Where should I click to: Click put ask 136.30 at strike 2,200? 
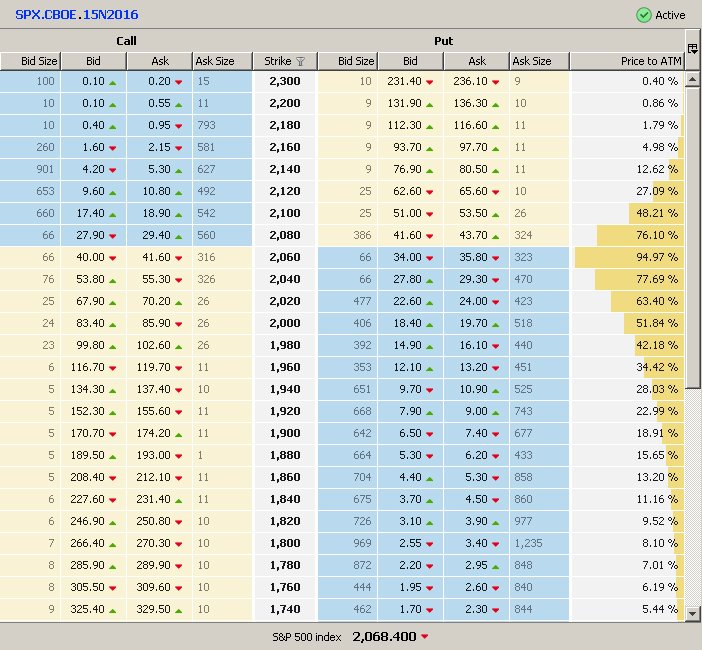click(x=477, y=103)
